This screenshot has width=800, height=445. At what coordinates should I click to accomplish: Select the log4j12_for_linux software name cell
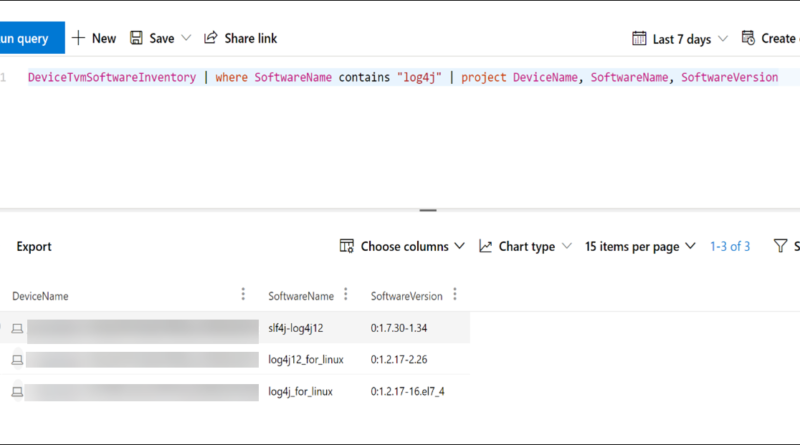[x=306, y=360]
